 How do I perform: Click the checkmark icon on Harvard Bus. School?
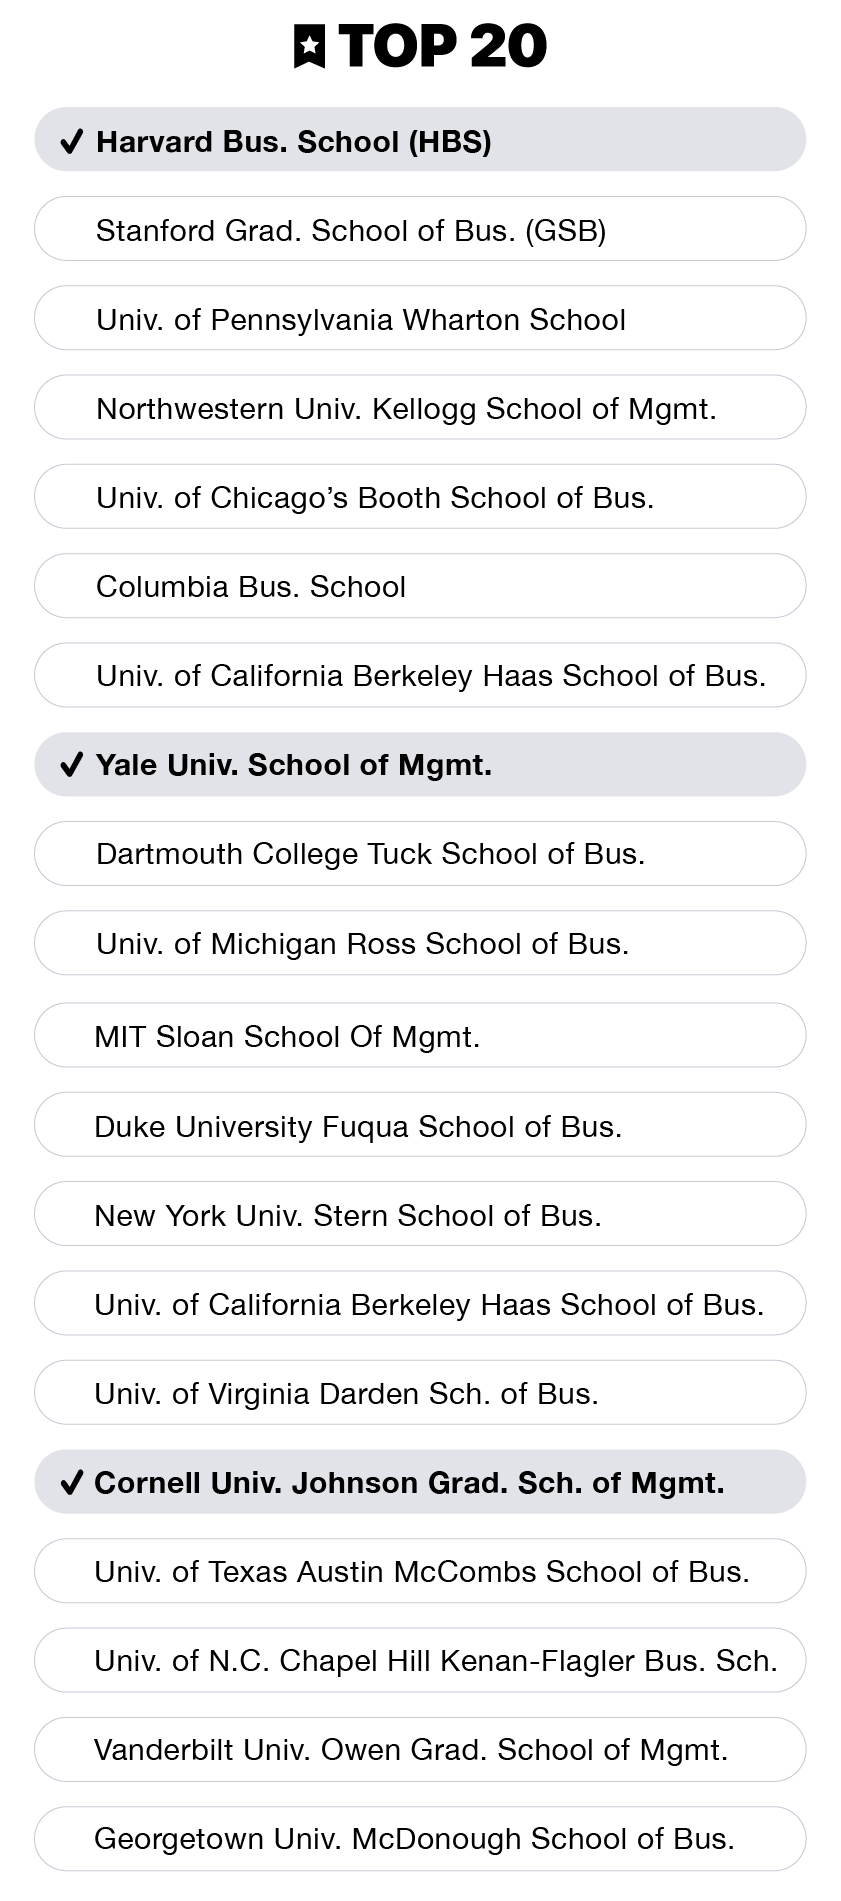71,142
